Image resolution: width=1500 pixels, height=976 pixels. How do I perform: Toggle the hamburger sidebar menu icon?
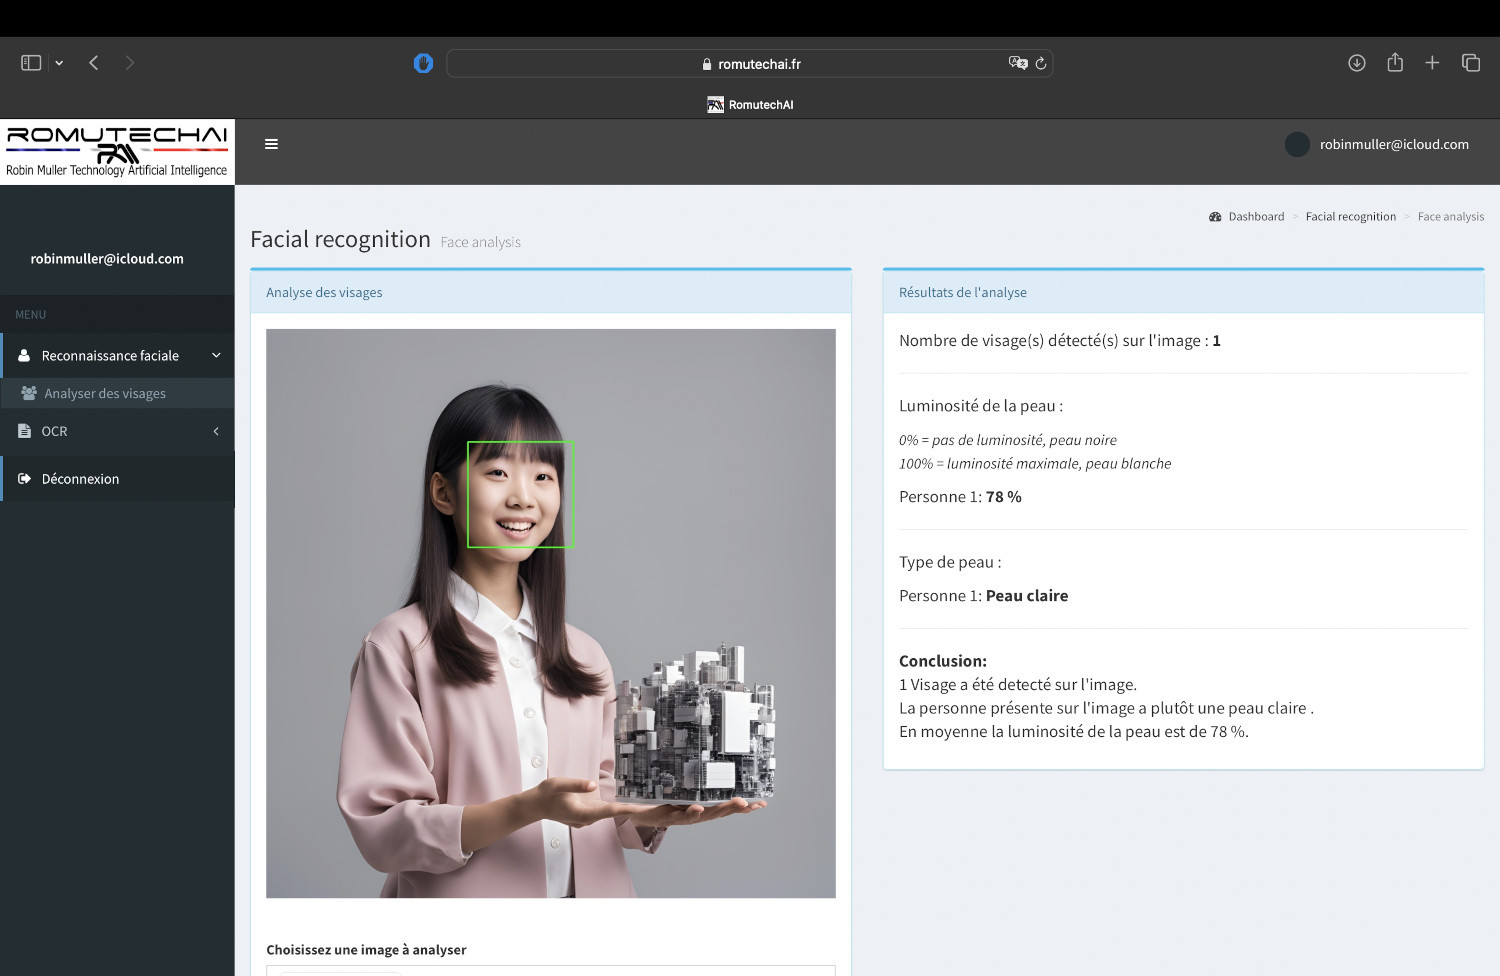click(x=271, y=144)
